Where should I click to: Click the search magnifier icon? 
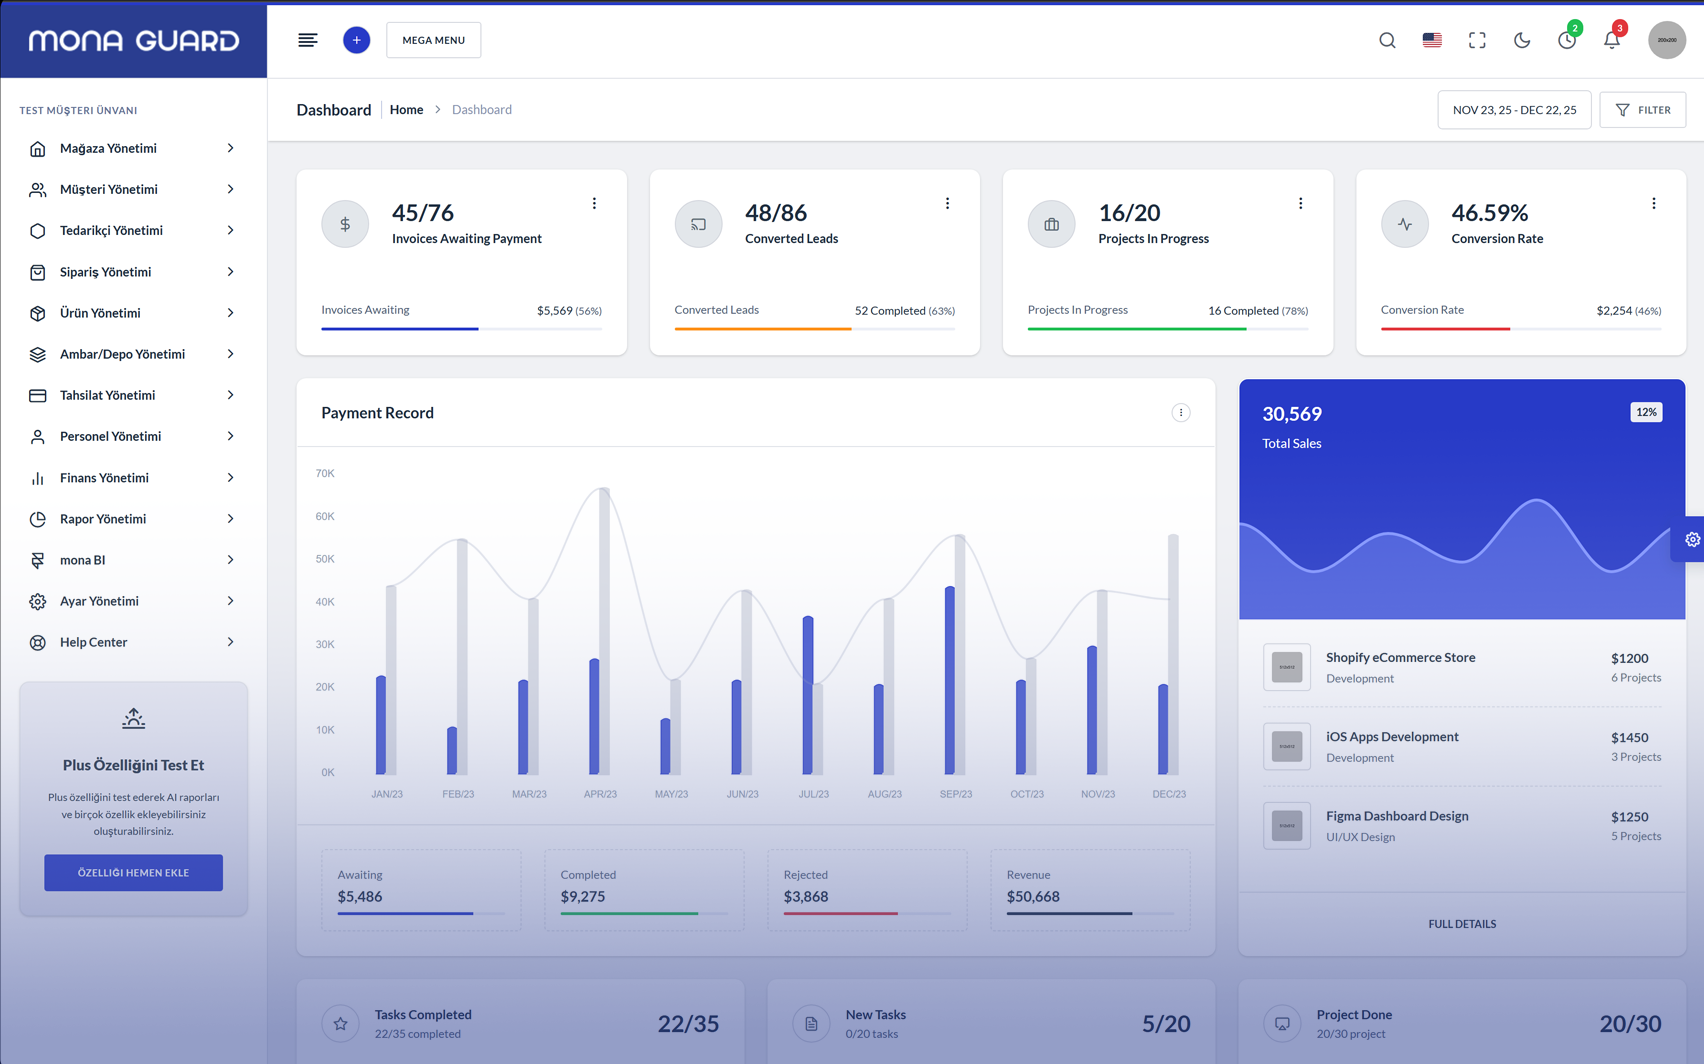[x=1387, y=40]
